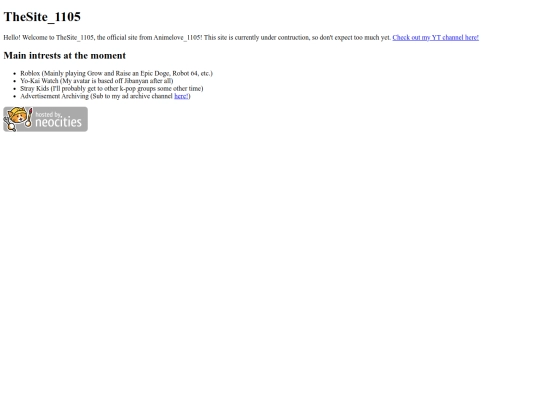Click the 'neocities' wordmark in the hosting badge
540x405 pixels.
click(59, 122)
